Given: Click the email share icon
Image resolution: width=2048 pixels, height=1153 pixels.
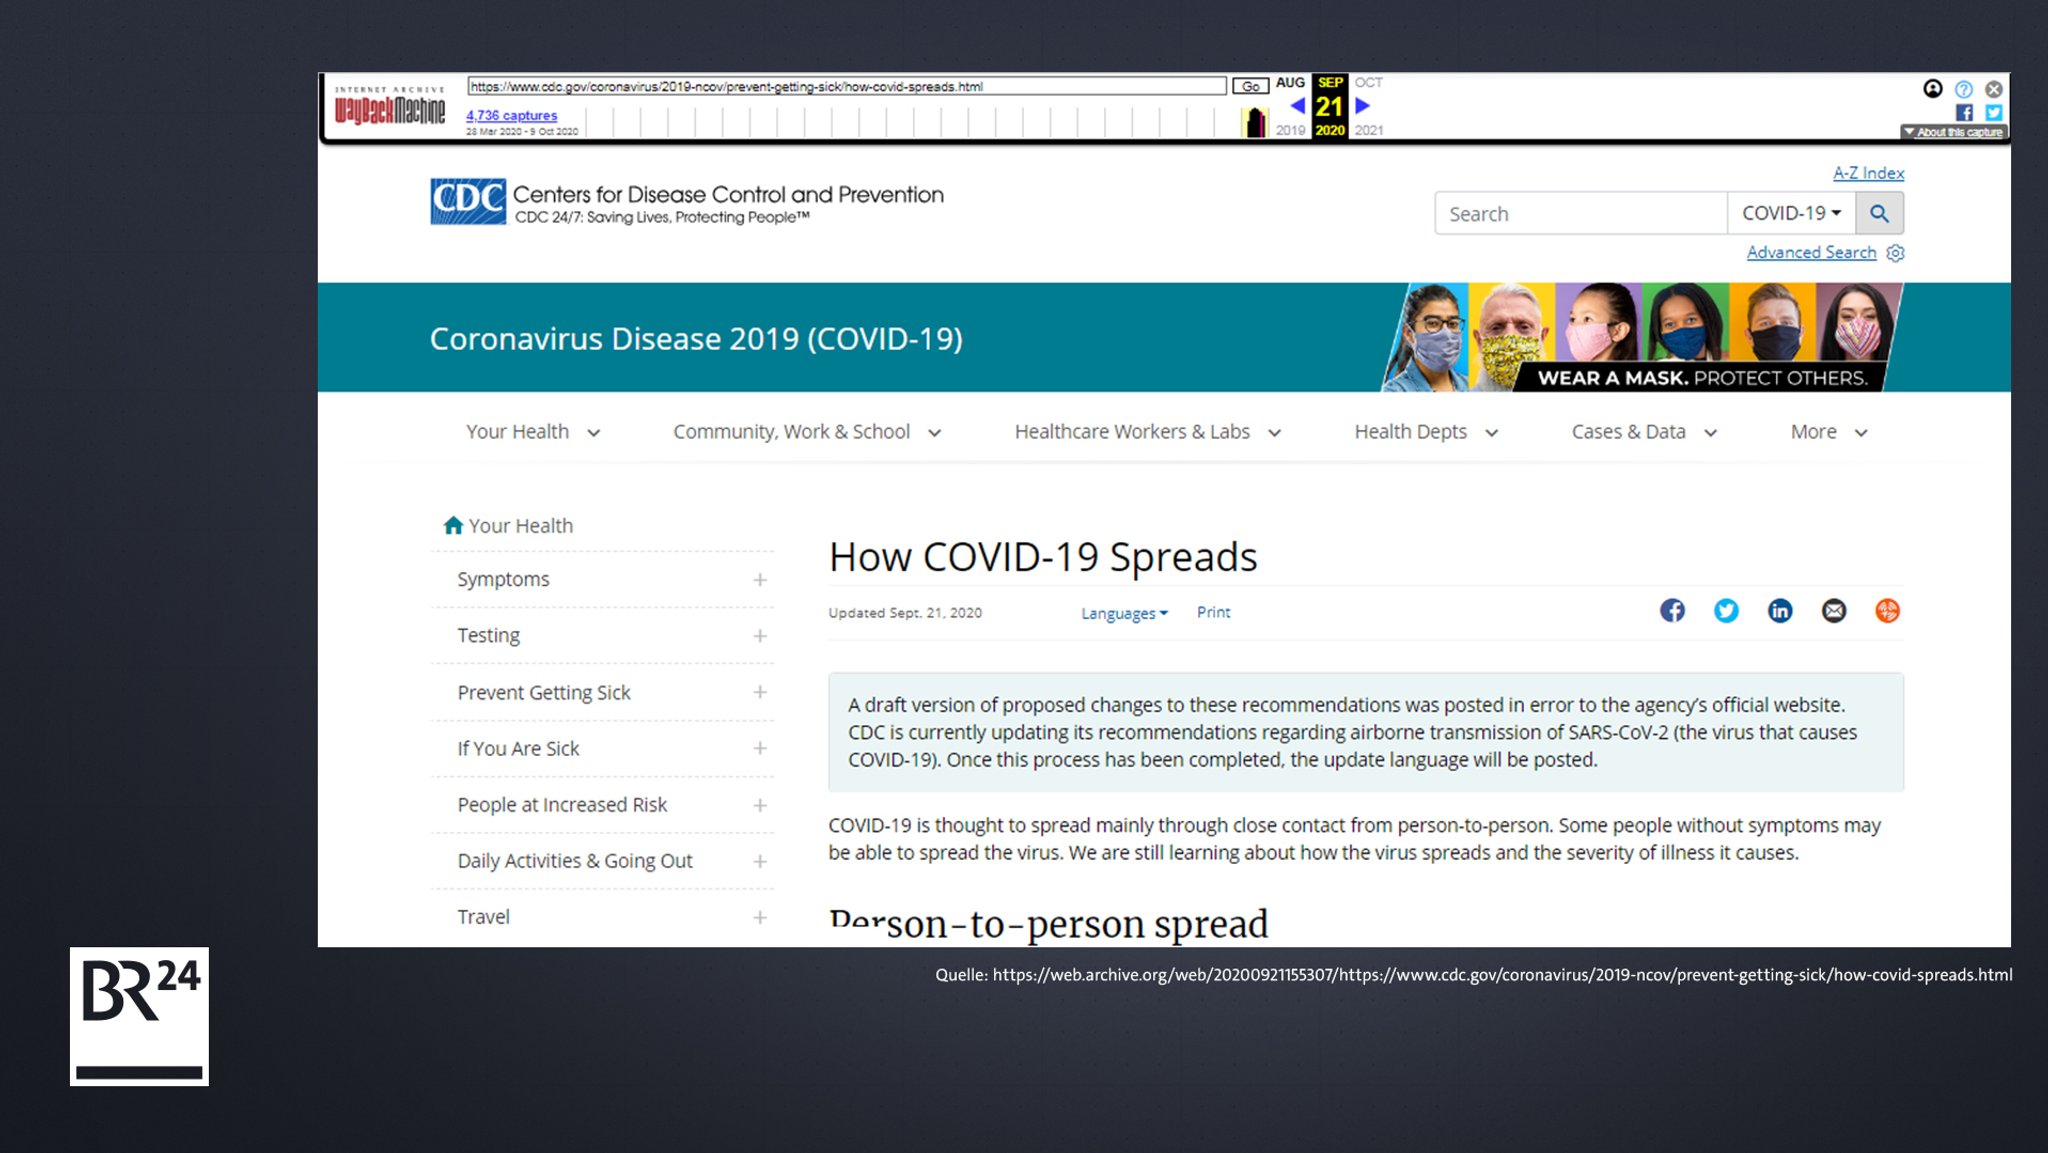Looking at the screenshot, I should [x=1833, y=610].
